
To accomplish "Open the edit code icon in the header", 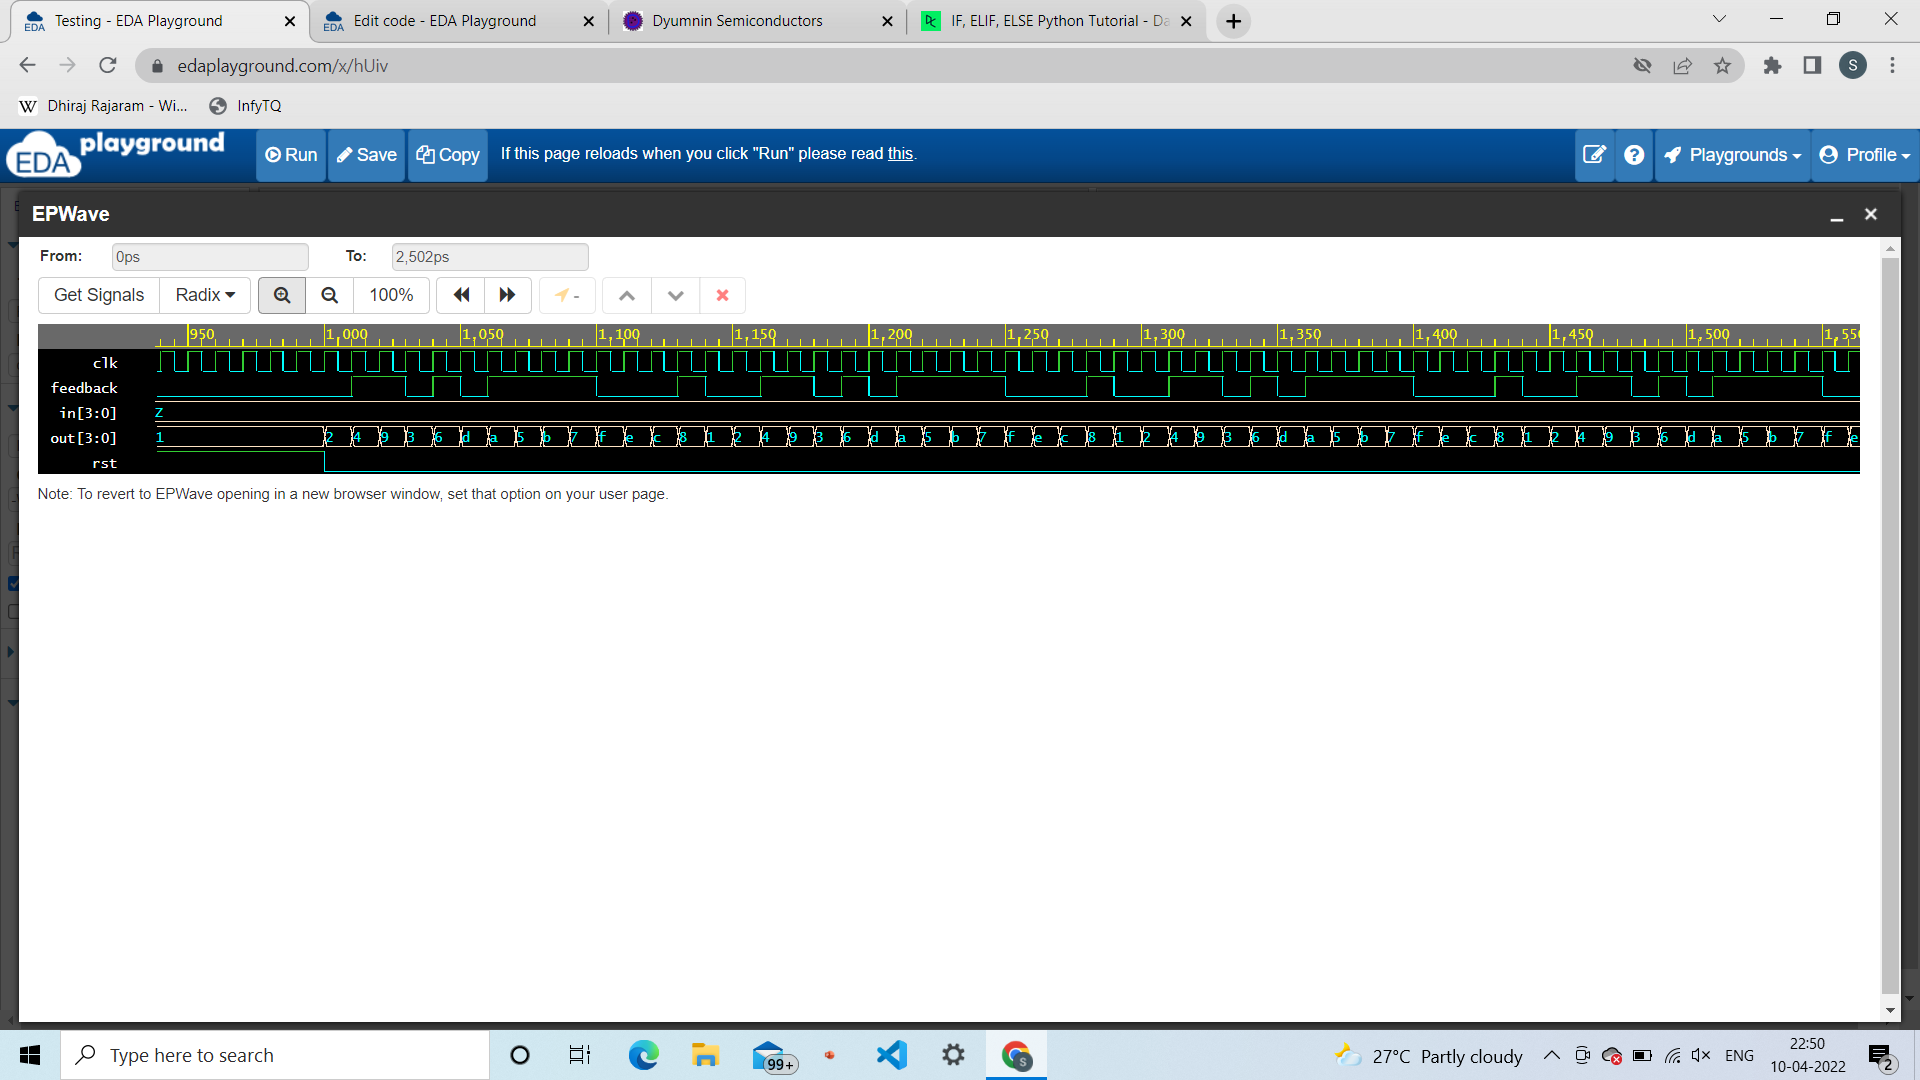I will [x=1594, y=154].
